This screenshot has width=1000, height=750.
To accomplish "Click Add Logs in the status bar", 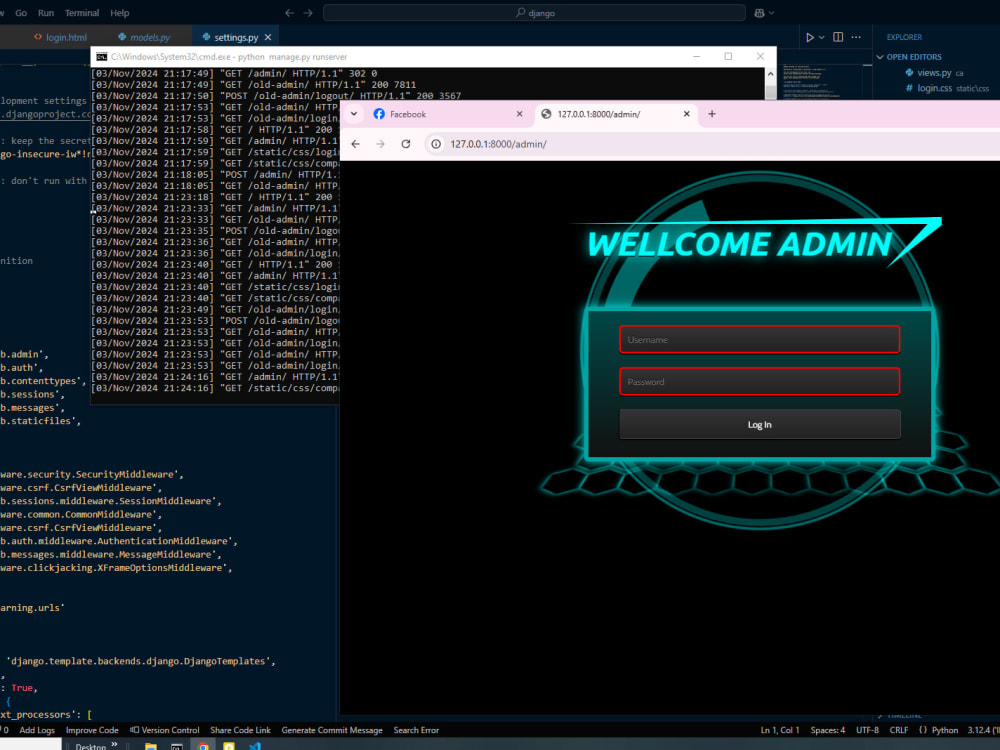I will [37, 730].
